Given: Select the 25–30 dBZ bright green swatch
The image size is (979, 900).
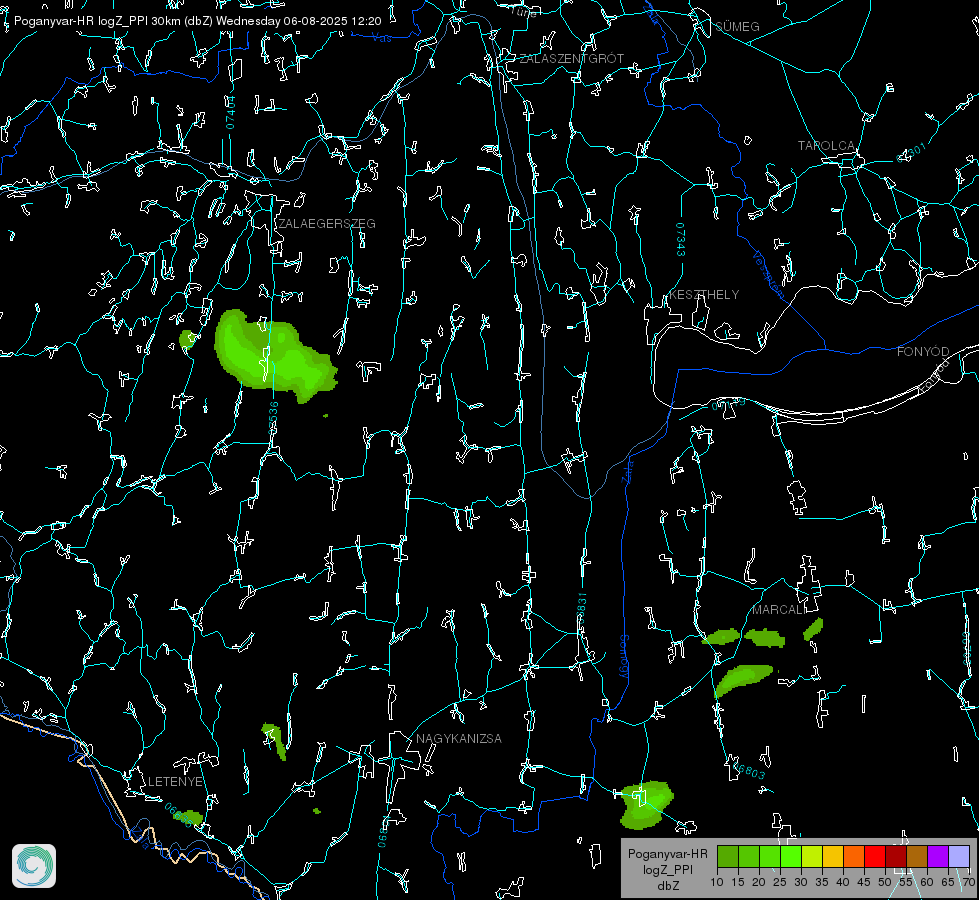Looking at the screenshot, I should coord(791,856).
